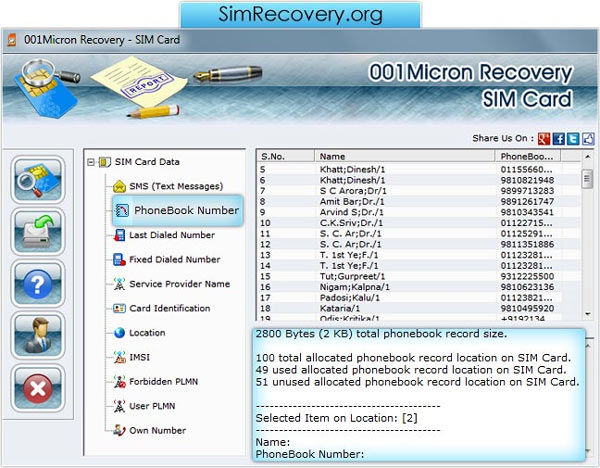
Task: Select Fixed Dialed Number entry
Action: pos(173,259)
